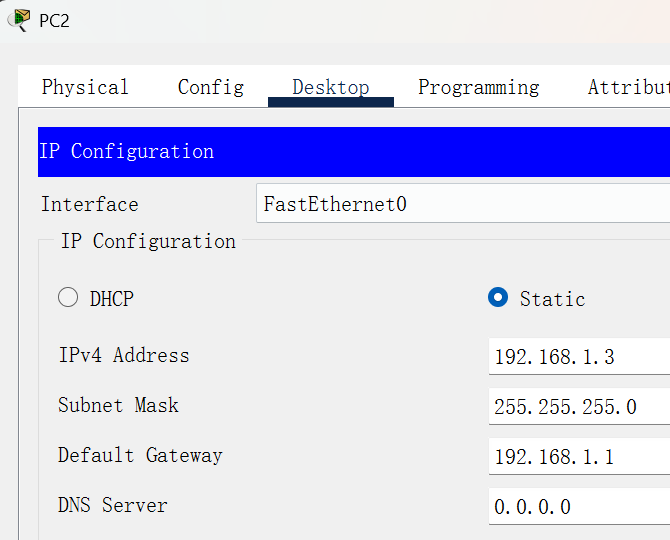Click the DNS Server label

click(113, 505)
